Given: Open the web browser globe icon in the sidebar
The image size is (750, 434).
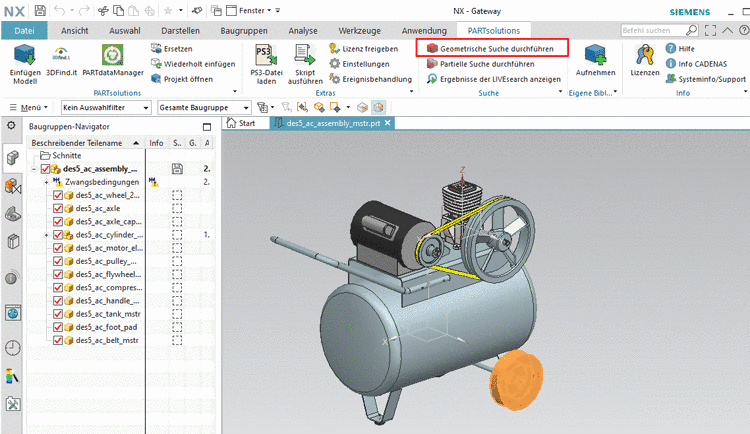Looking at the screenshot, I should click(13, 313).
